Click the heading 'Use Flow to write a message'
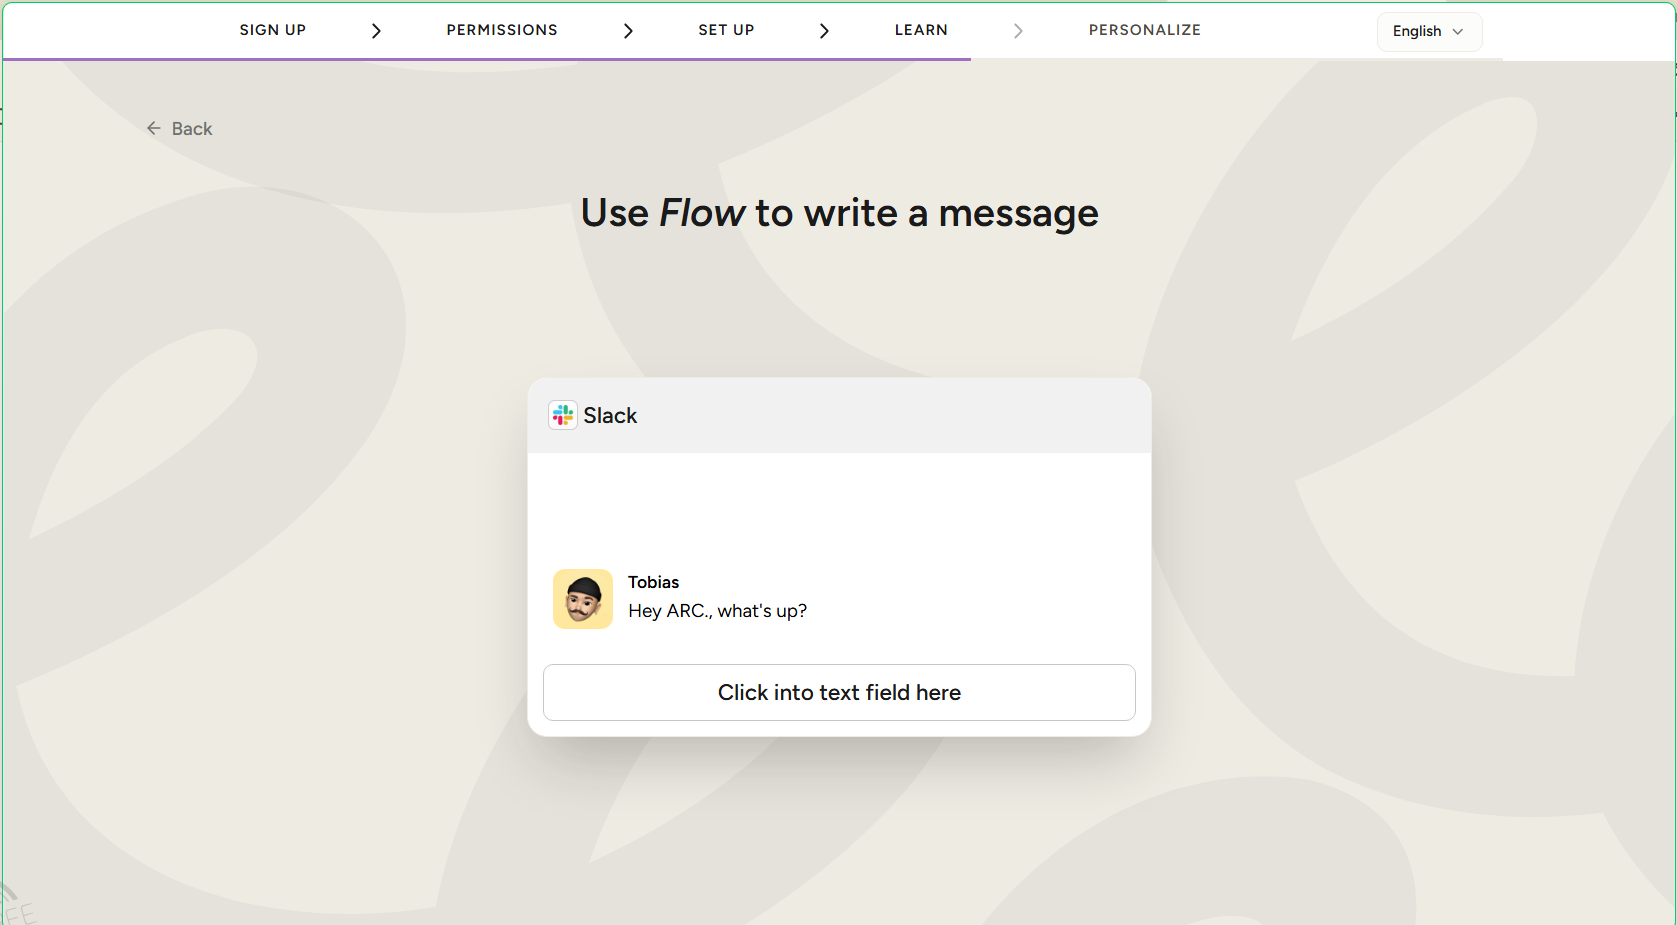Image resolution: width=1677 pixels, height=925 pixels. click(x=839, y=213)
